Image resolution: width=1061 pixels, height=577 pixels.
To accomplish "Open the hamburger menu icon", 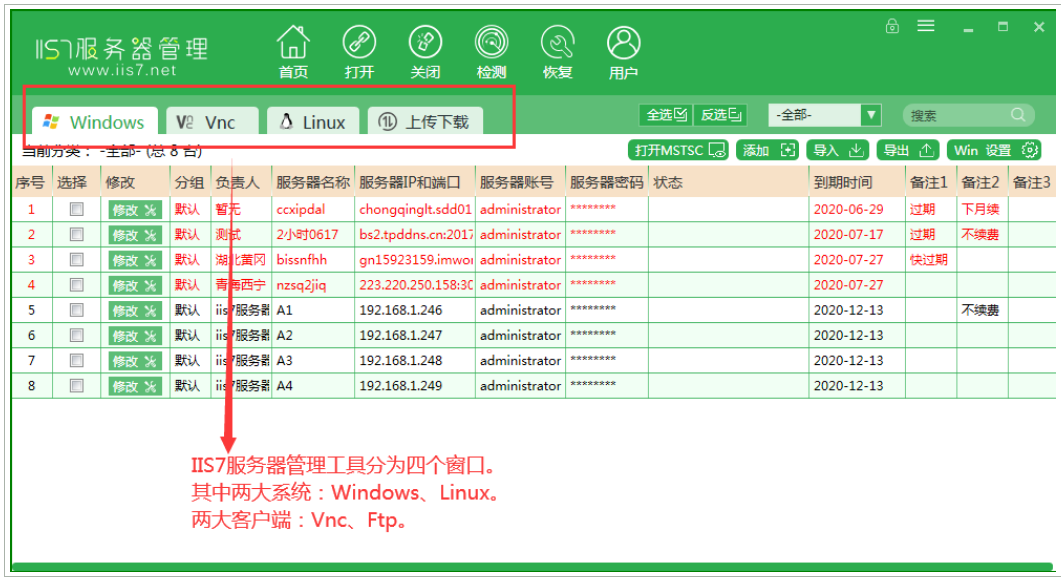I will [926, 26].
